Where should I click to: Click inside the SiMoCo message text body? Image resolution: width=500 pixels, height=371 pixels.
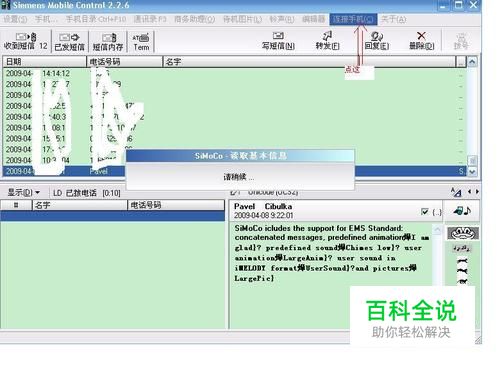331,253
